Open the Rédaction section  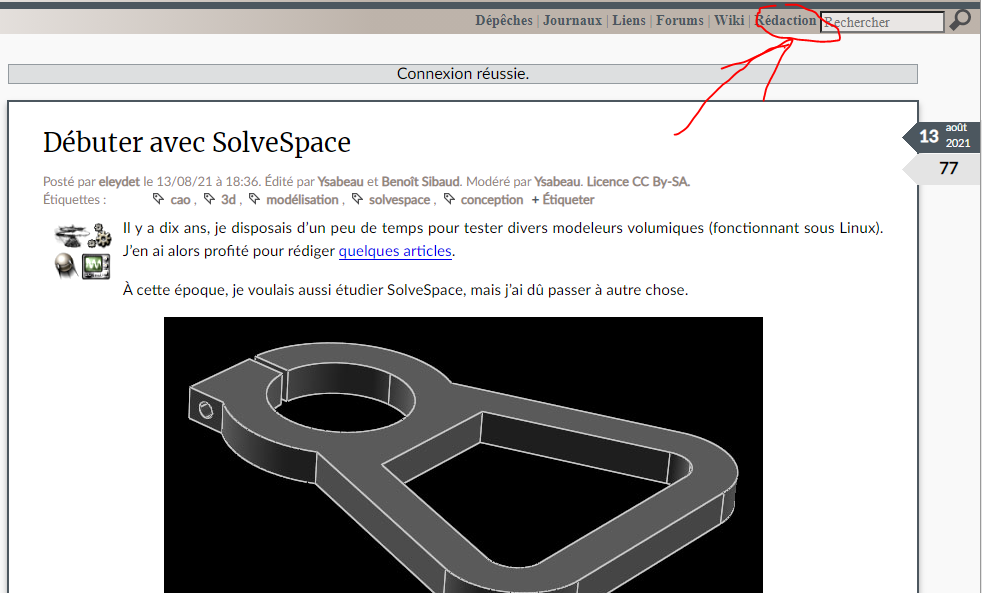pos(786,21)
